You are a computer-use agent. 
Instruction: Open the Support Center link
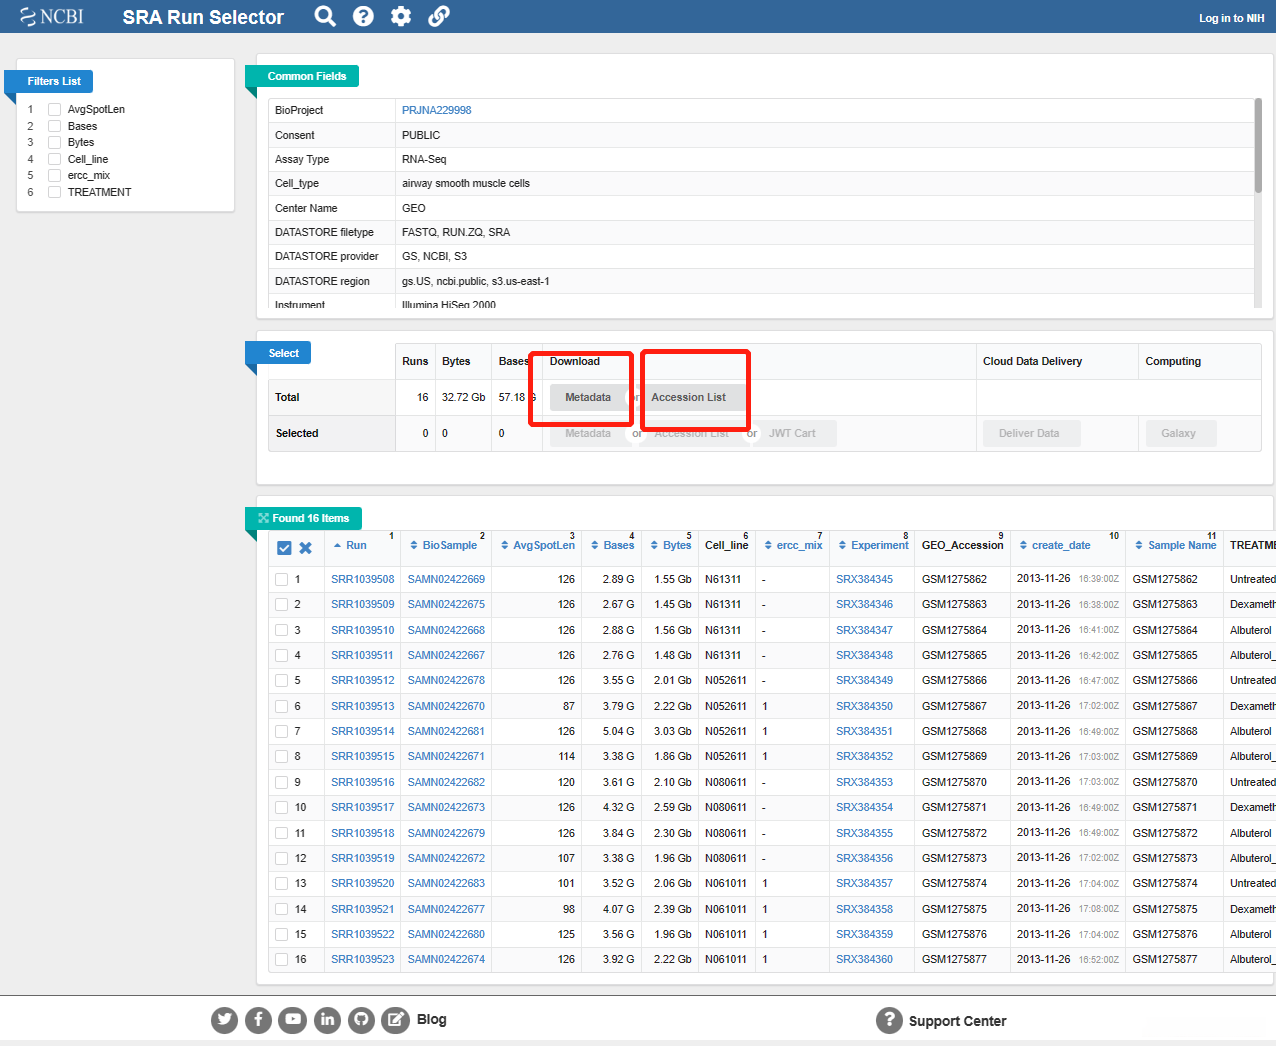tap(957, 1021)
